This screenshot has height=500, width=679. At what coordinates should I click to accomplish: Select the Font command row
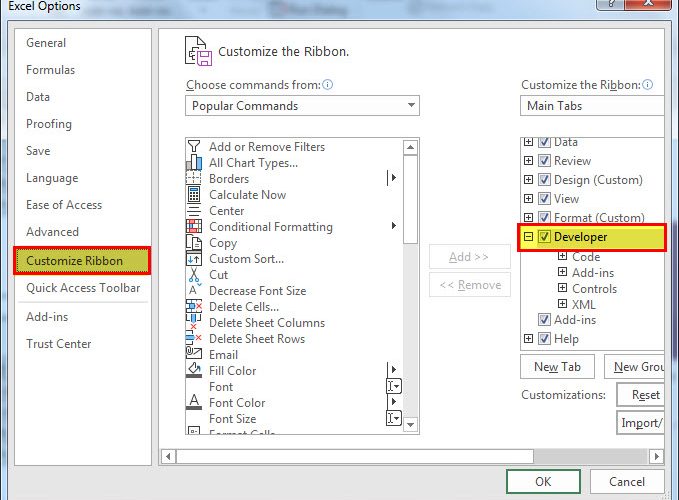(294, 387)
